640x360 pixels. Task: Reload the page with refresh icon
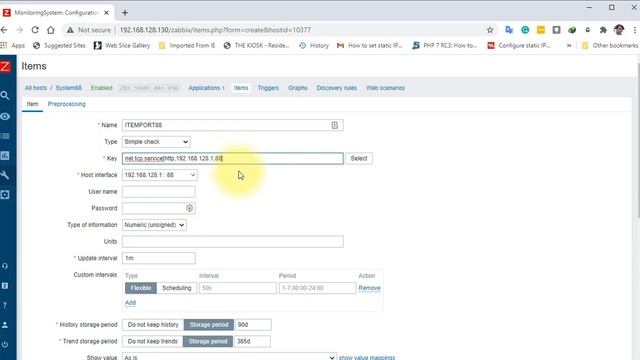tap(35, 30)
